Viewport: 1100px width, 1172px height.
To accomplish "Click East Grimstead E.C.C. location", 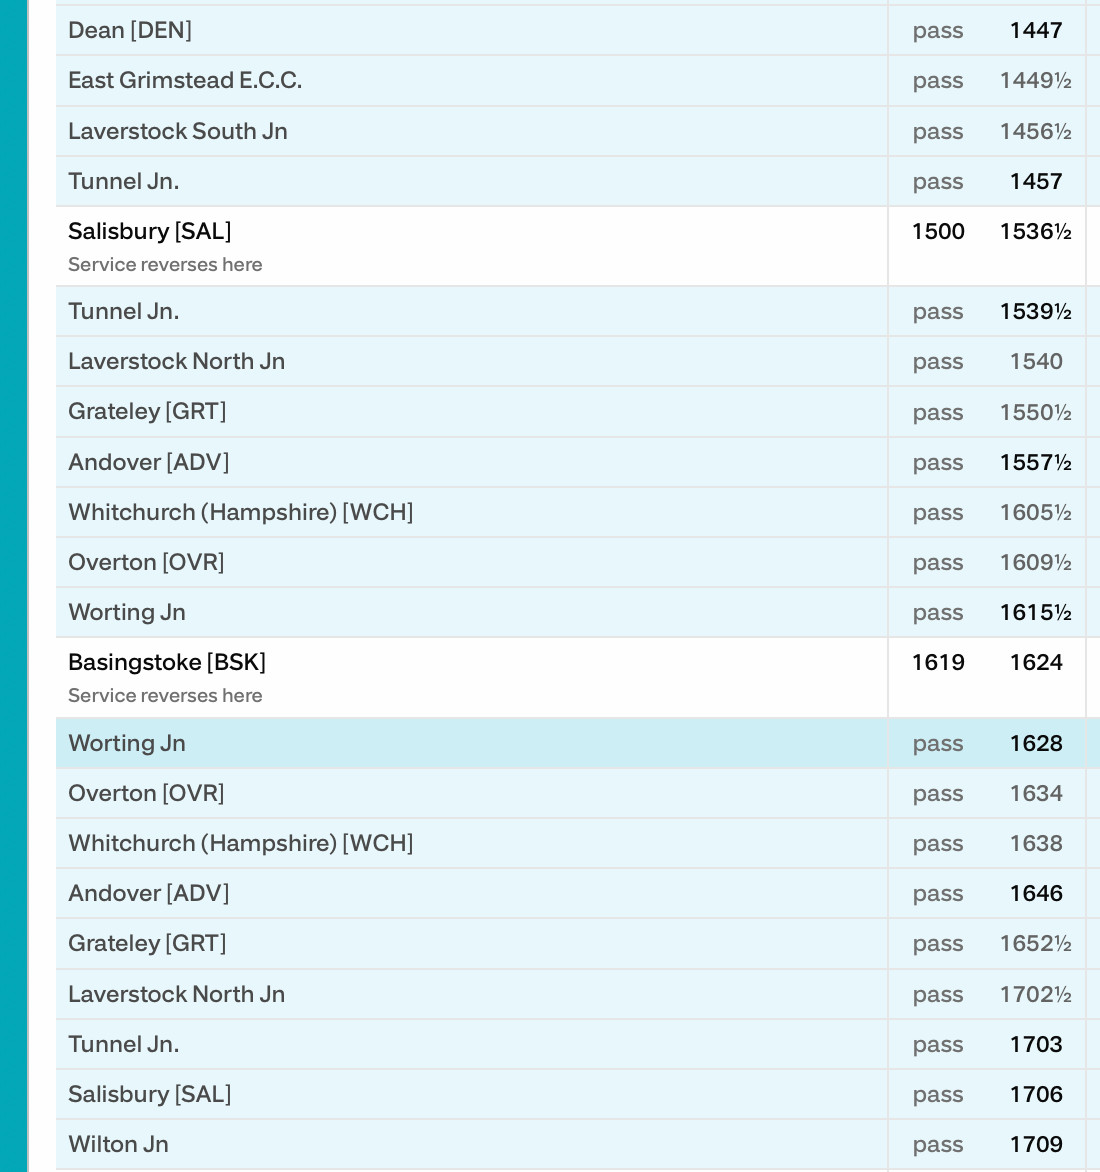I will pyautogui.click(x=185, y=80).
